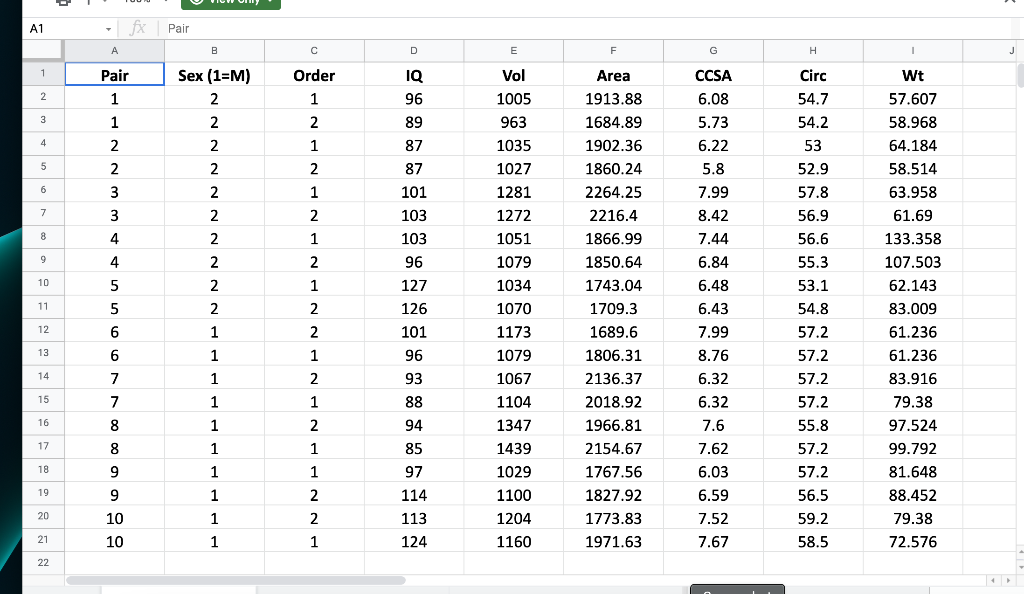Screen dimensions: 1024x594
Task: Select the 'Order' header cell
Action: 314,75
